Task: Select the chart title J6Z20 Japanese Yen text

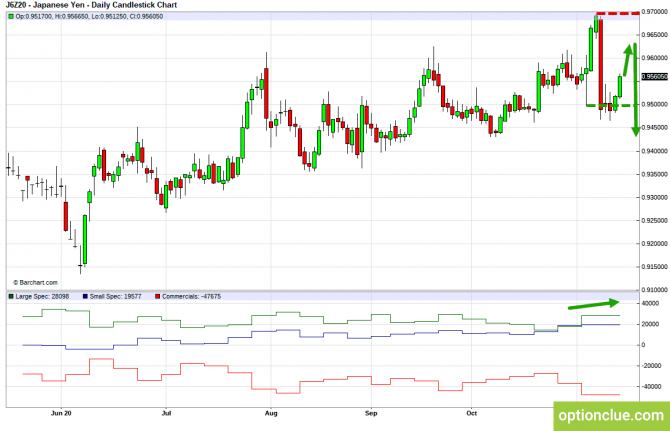Action: tap(91, 5)
